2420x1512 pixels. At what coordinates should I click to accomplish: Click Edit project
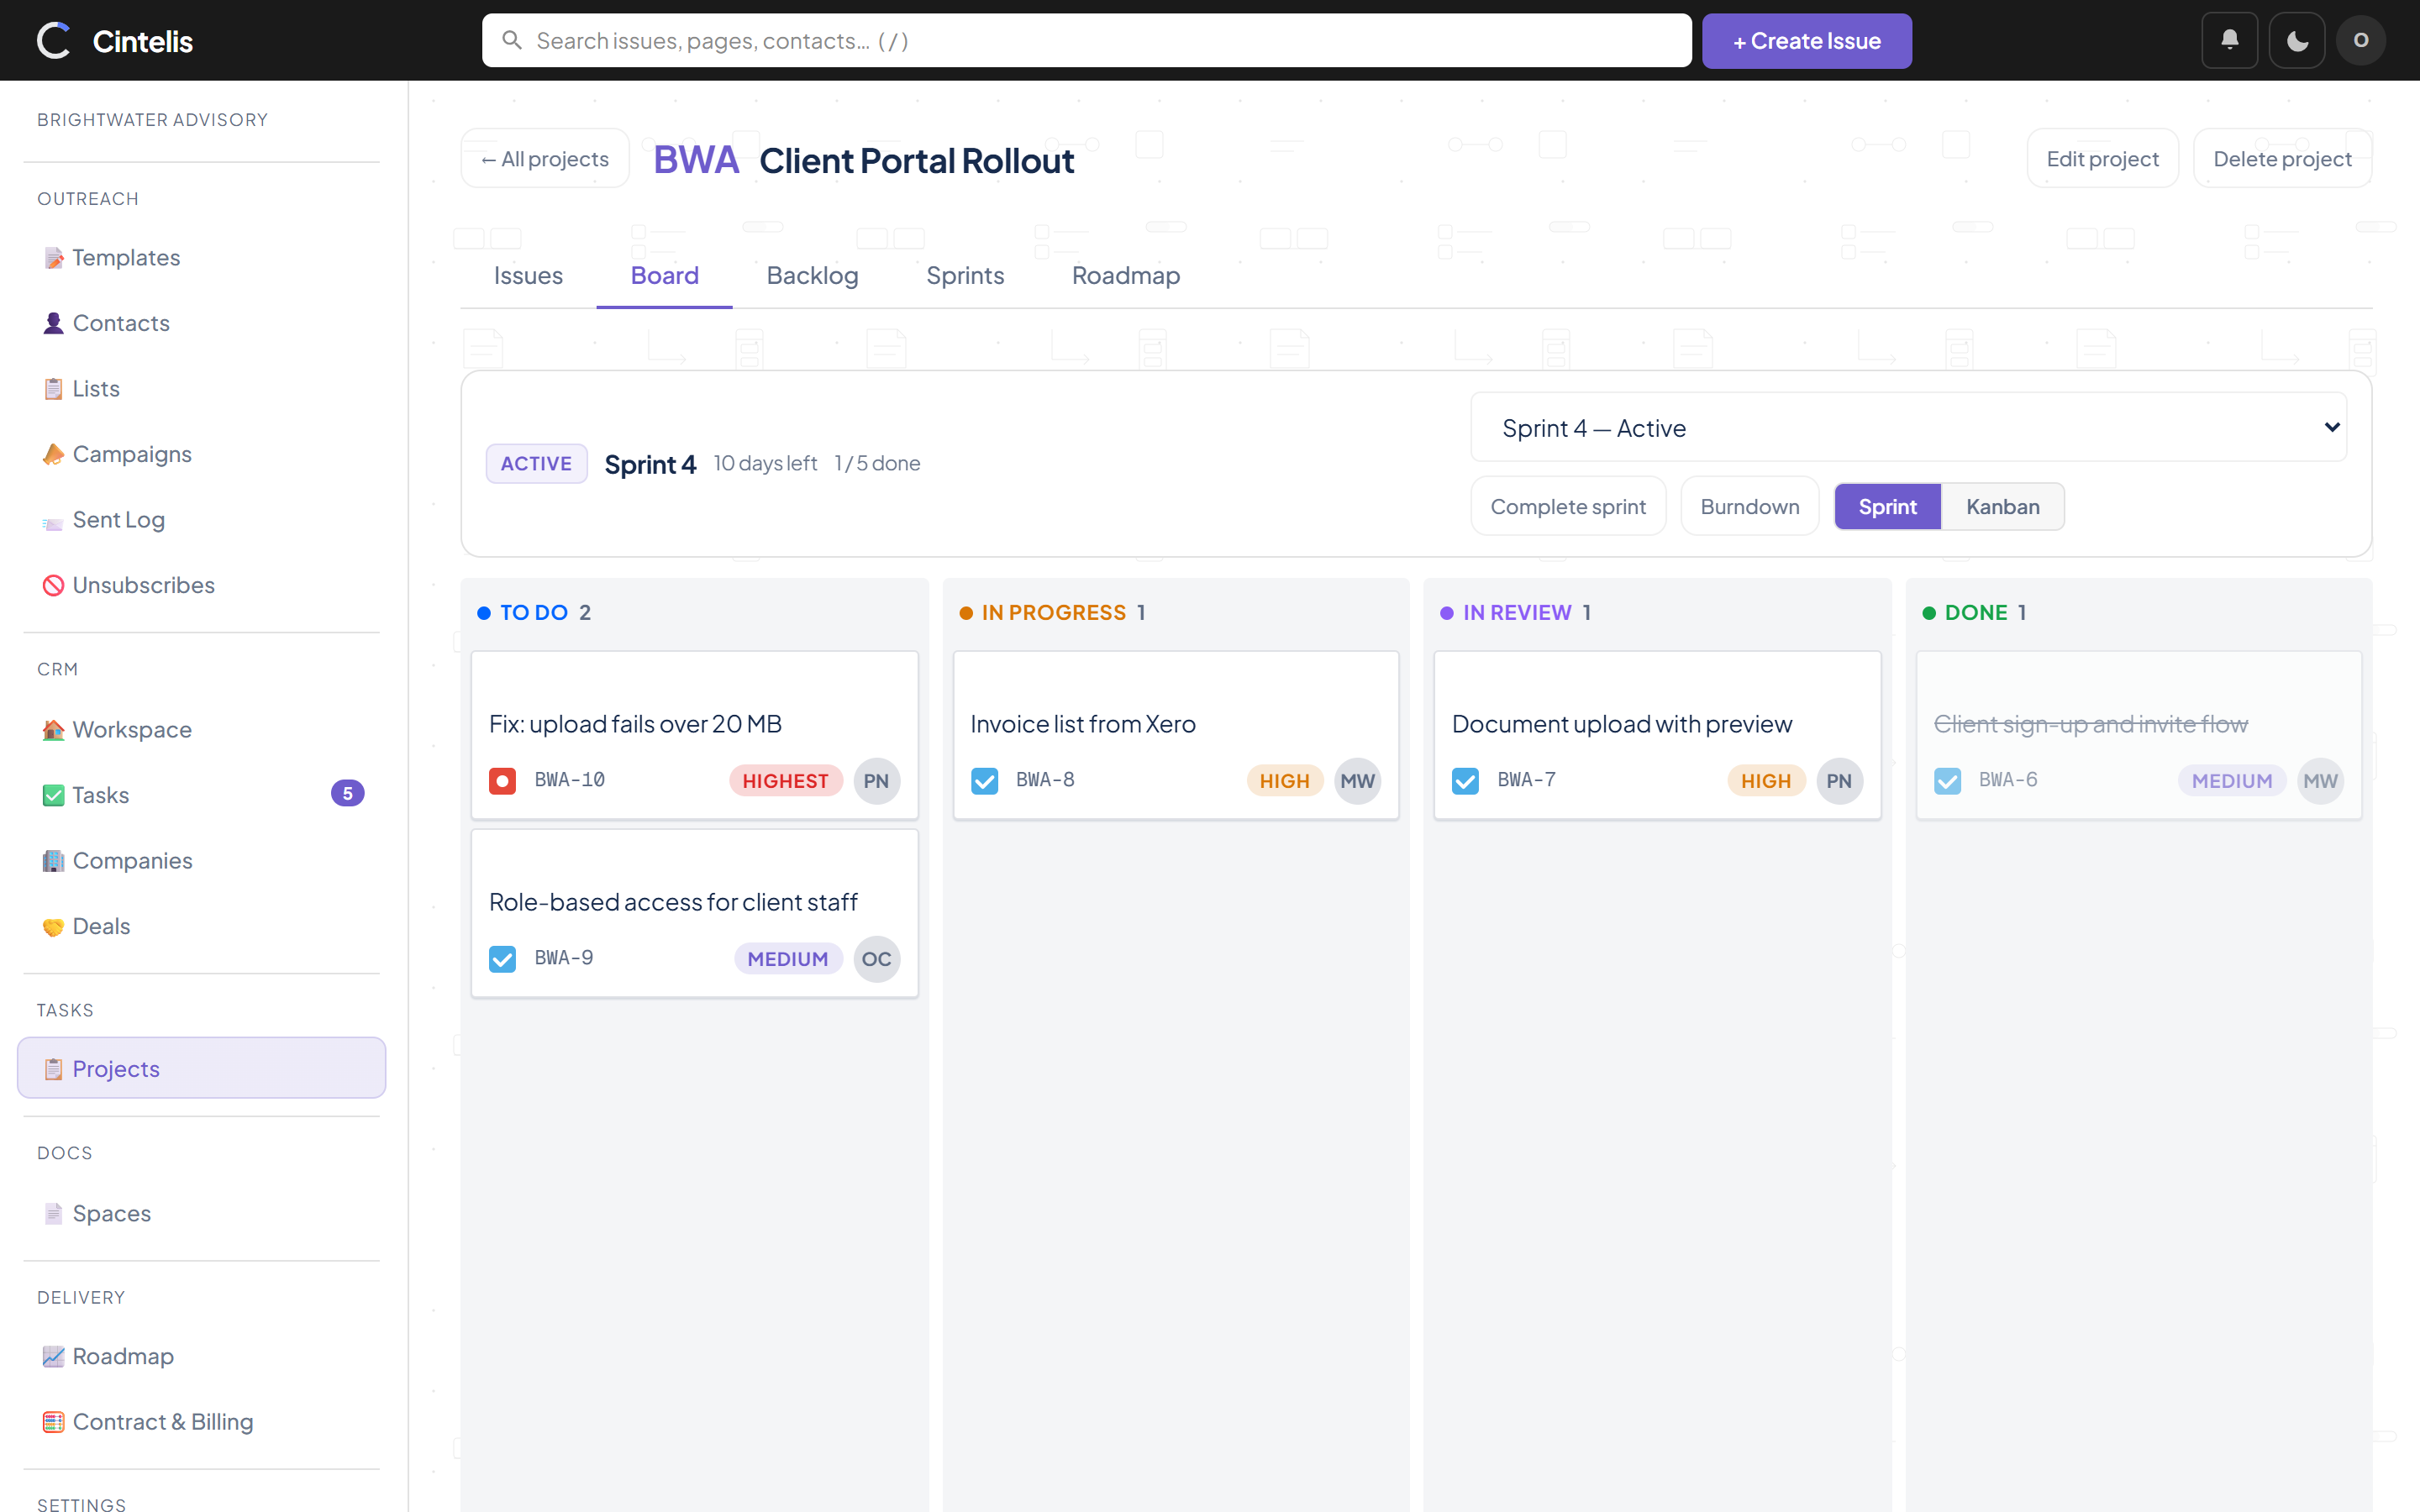tap(2102, 159)
